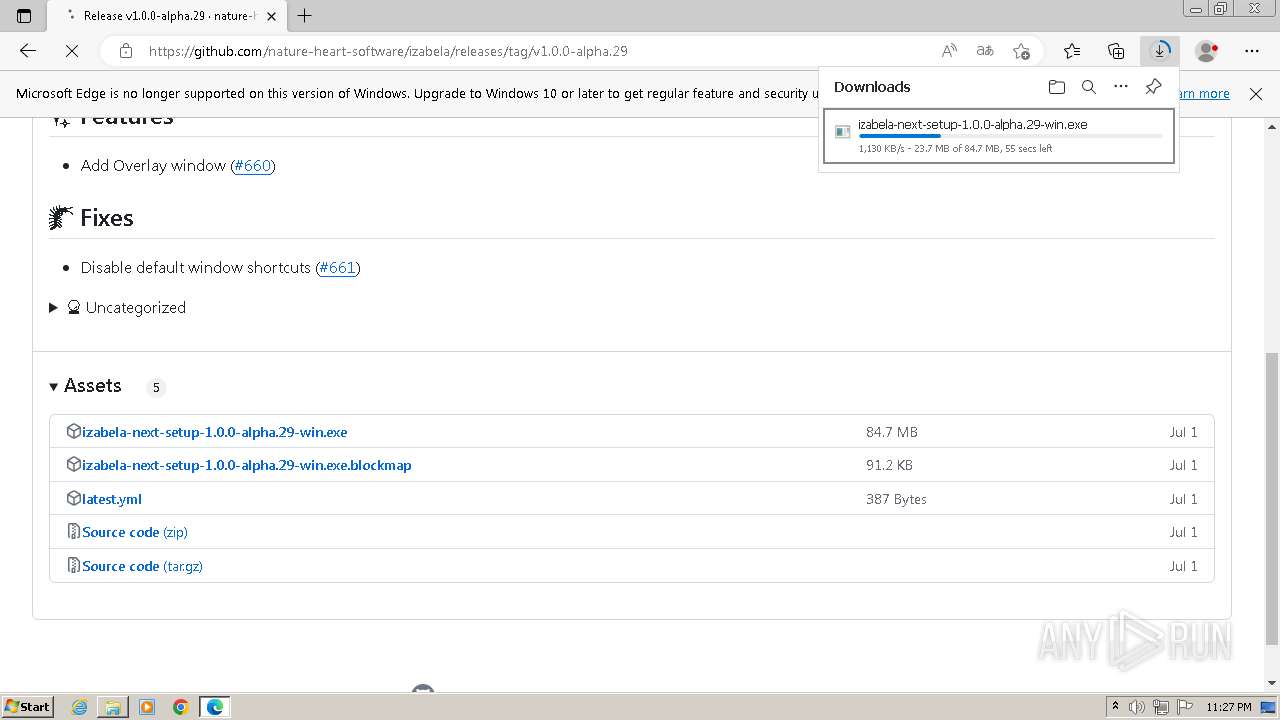Click the Fixes heading
The width and height of the screenshot is (1280, 720).
(107, 218)
